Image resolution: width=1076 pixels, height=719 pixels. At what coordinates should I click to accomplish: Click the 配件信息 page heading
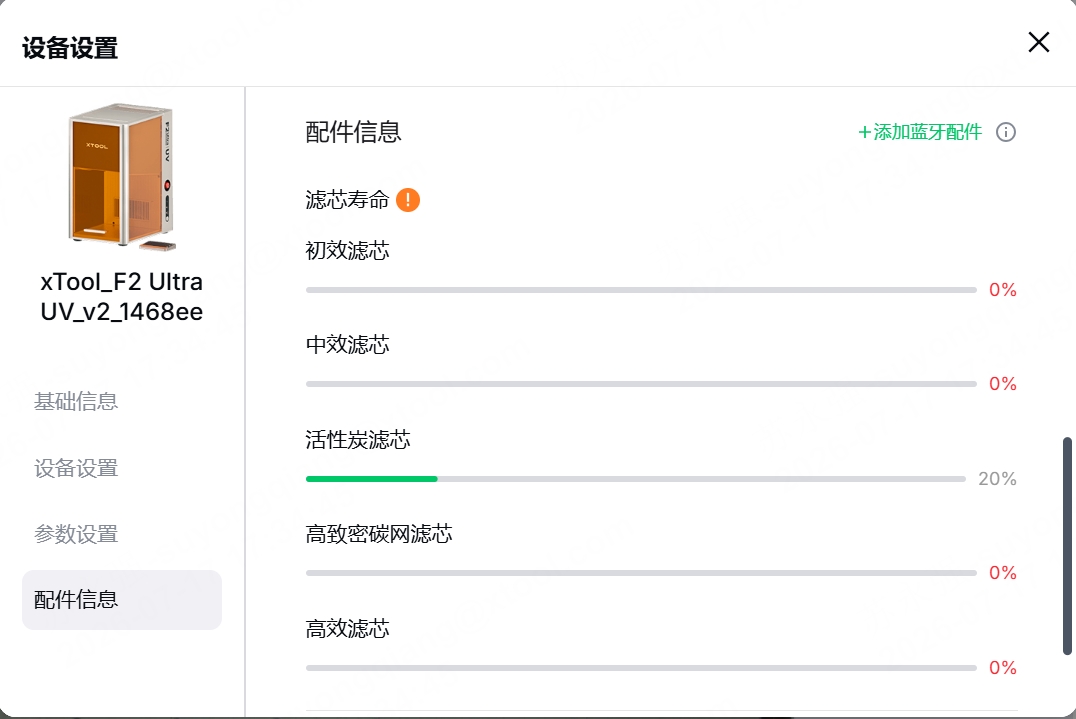(353, 132)
